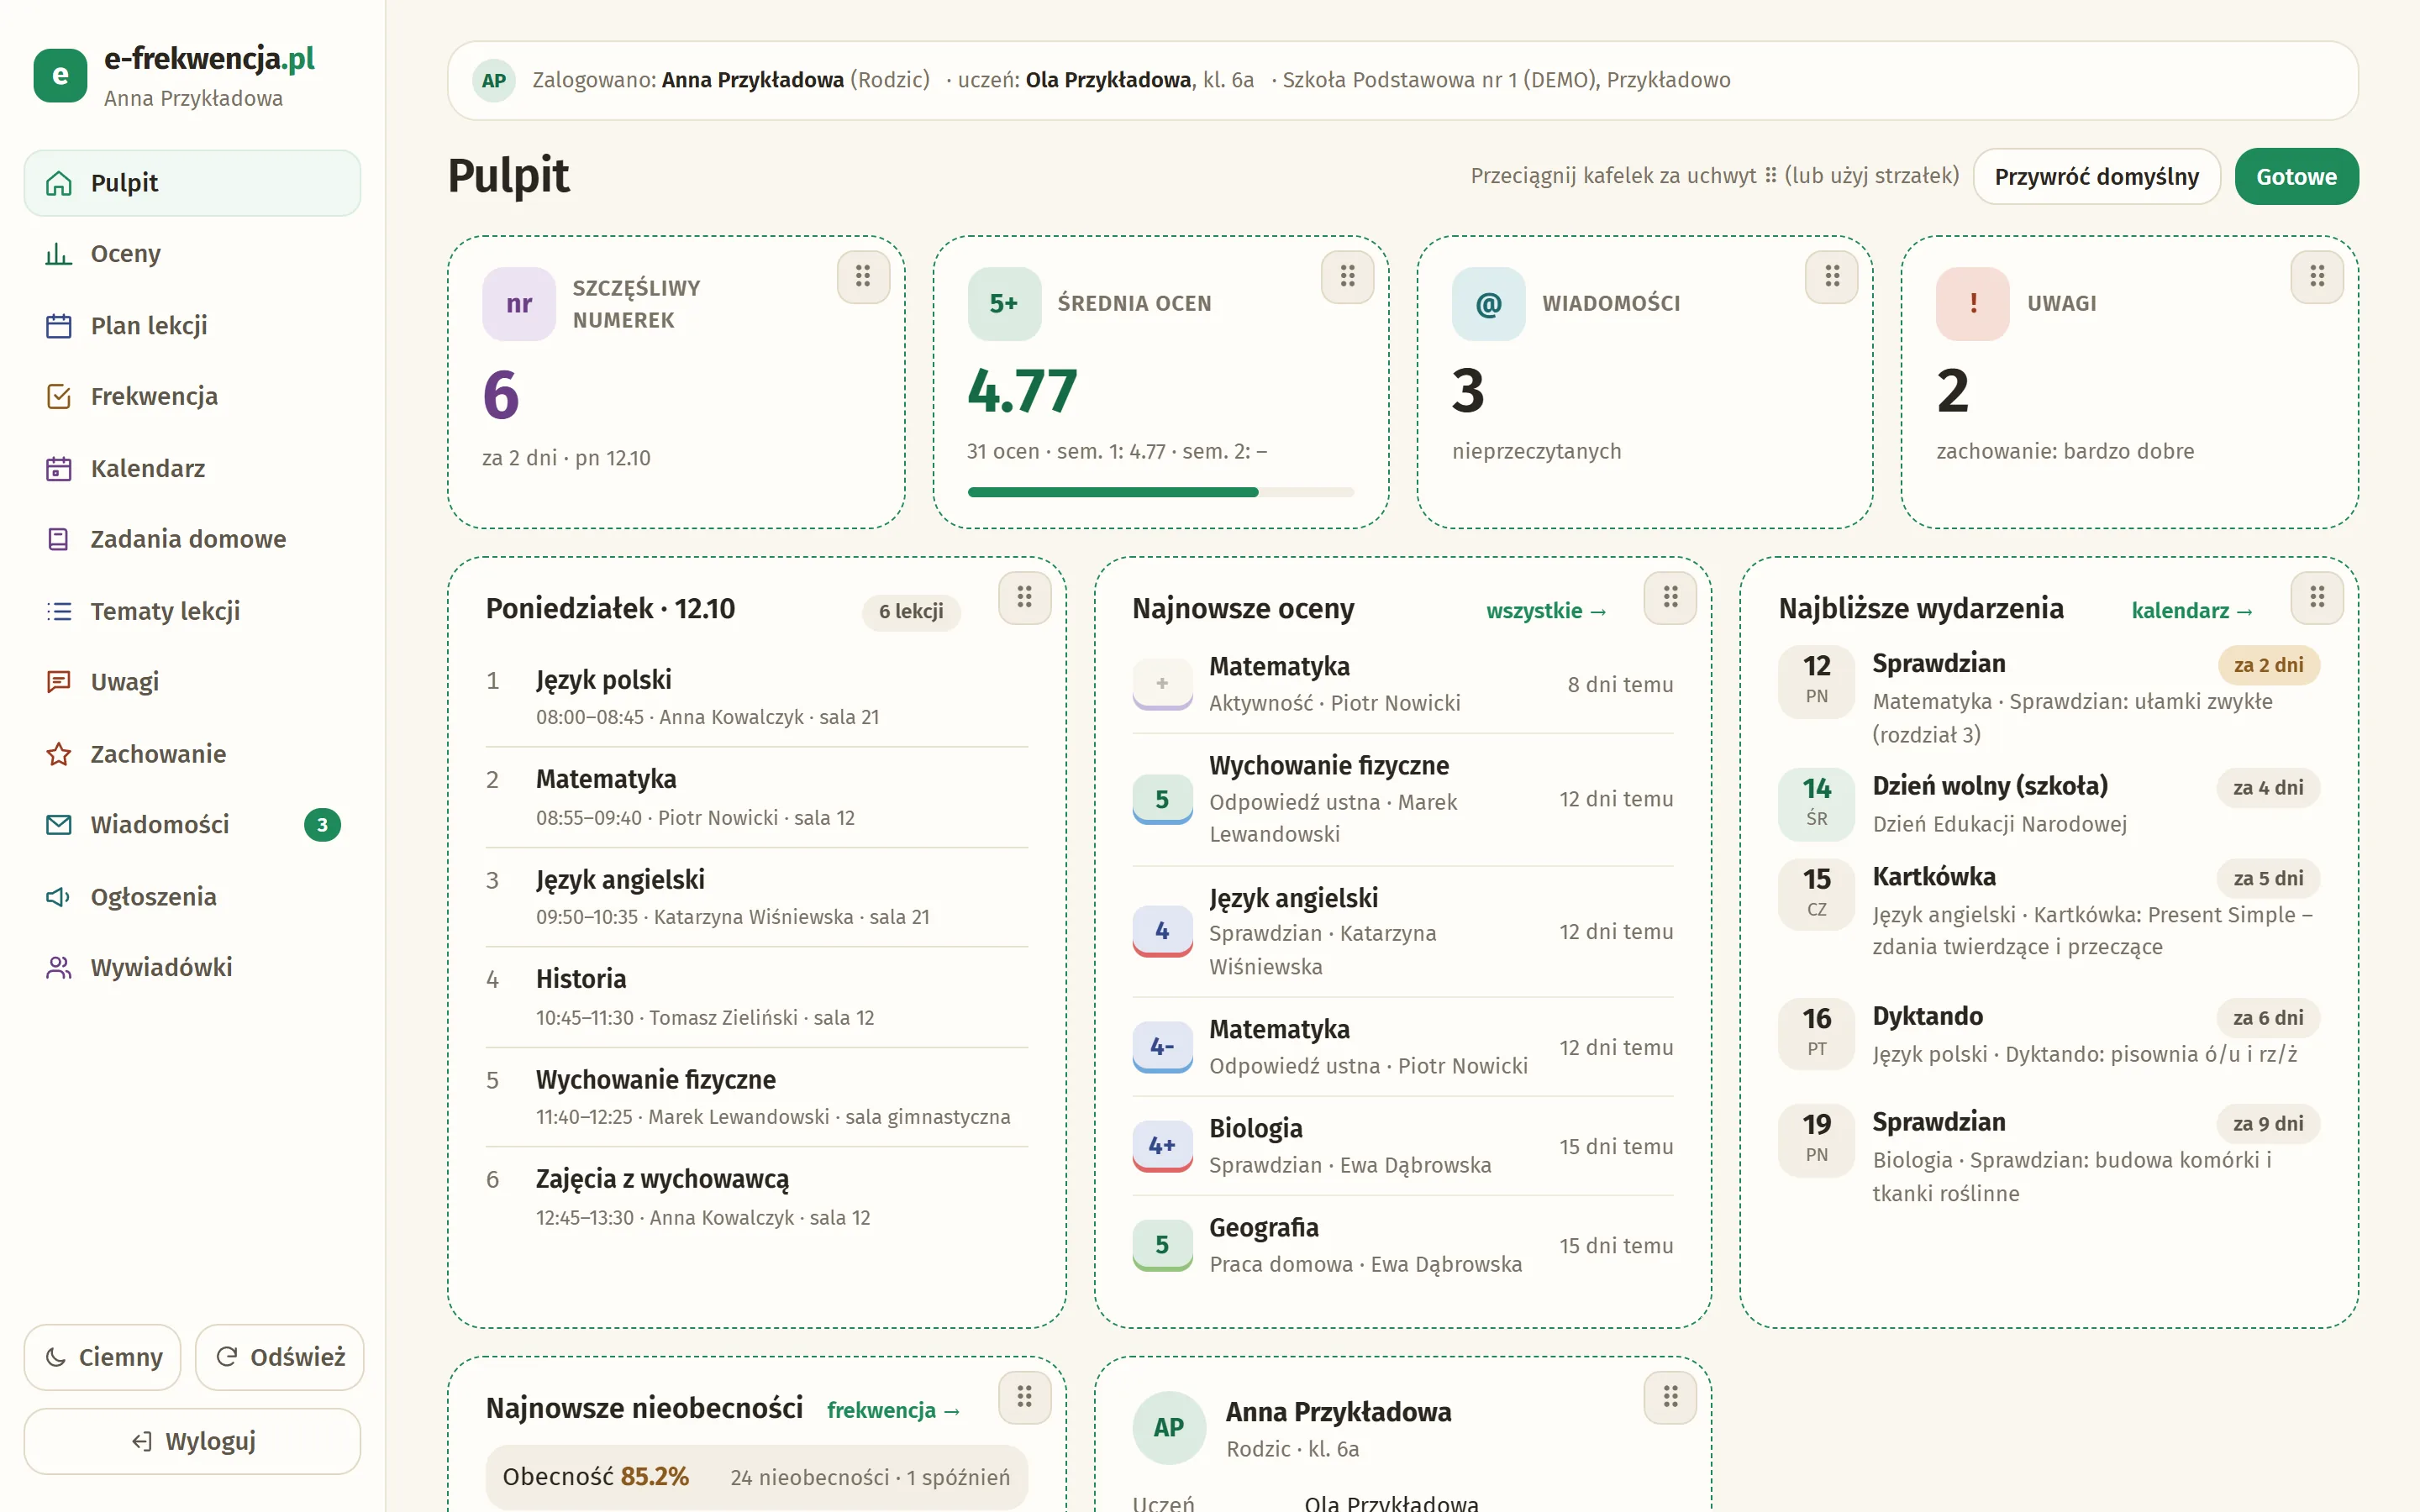Open Frekwencja section
The height and width of the screenshot is (1512, 2420).
(192, 397)
